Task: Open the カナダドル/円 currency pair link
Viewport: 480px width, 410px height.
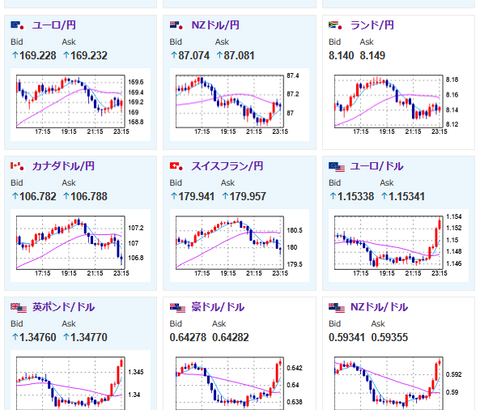Action: [63, 166]
